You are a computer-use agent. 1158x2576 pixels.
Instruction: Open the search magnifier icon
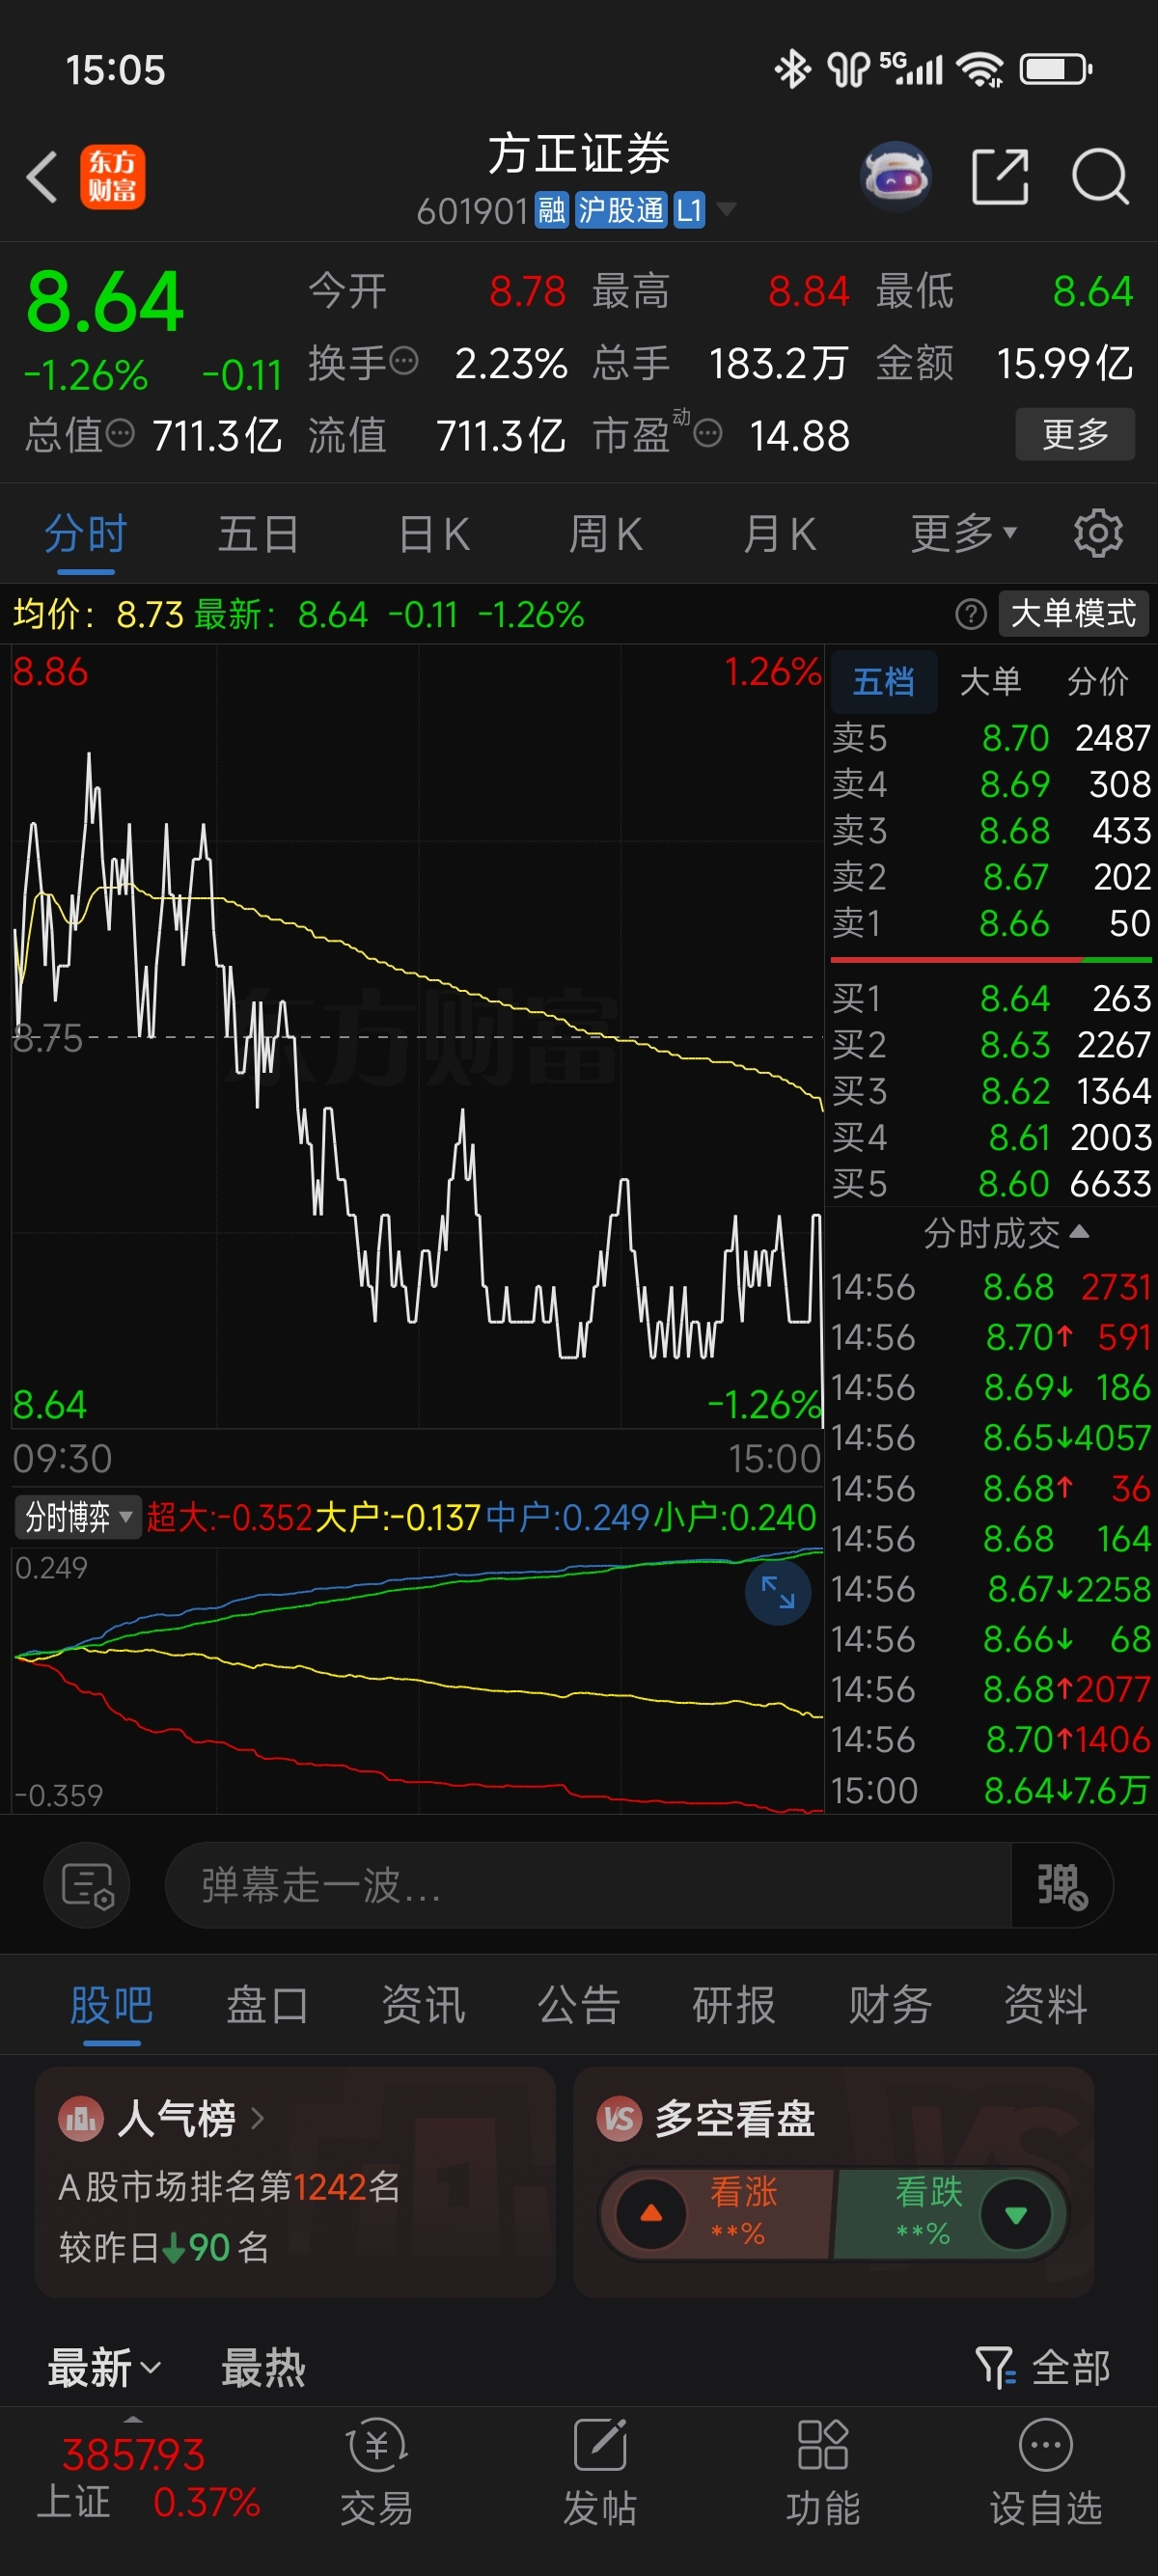point(1100,177)
